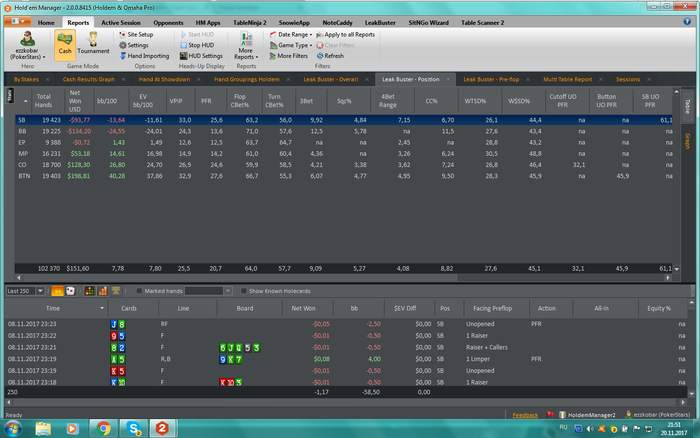Refresh the report data
The height and width of the screenshot is (438, 700).
pos(330,56)
